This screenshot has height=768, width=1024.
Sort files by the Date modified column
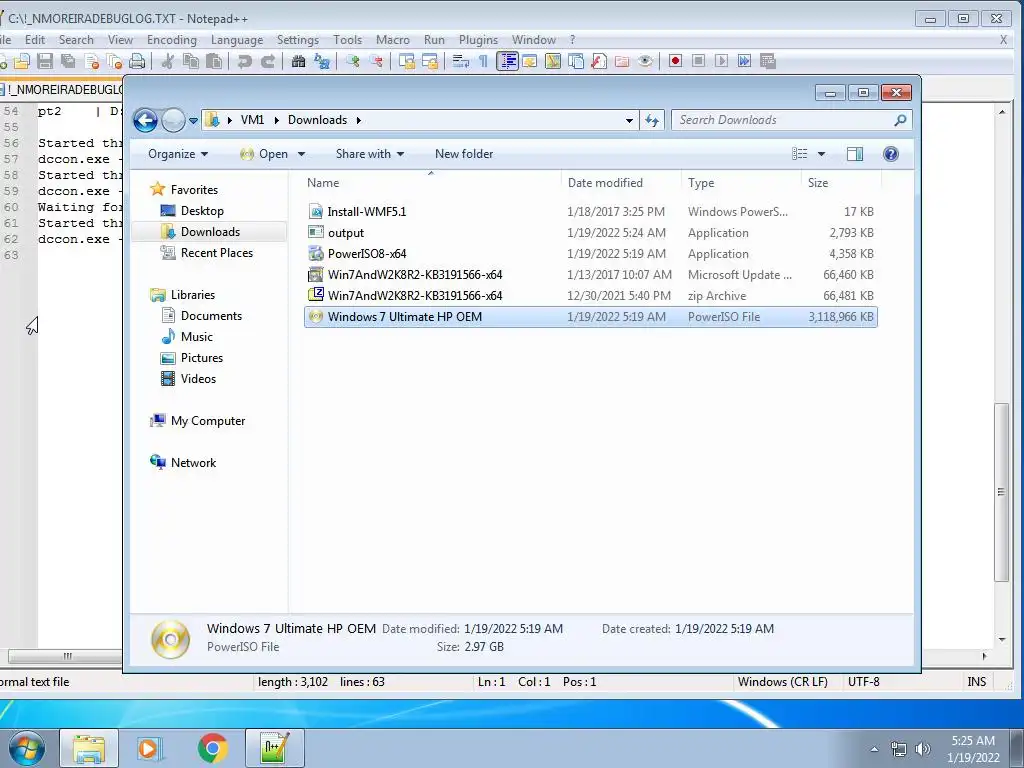click(x=620, y=183)
